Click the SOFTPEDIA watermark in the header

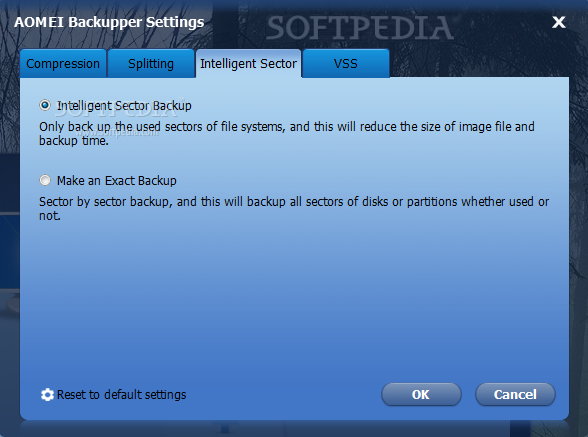[x=360, y=28]
